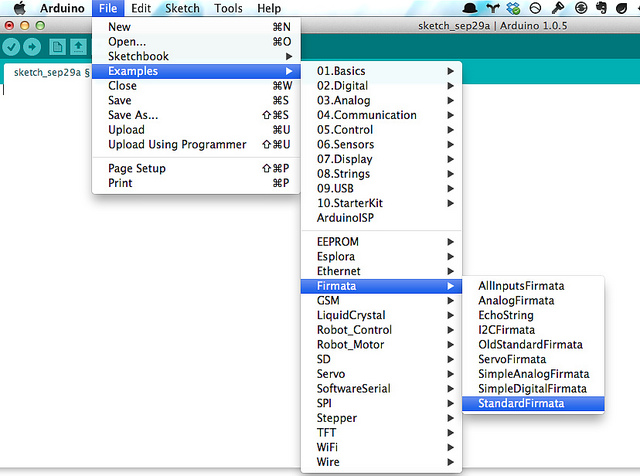Expand the 01.Basics examples submenu
This screenshot has width=640, height=476.
[x=381, y=71]
